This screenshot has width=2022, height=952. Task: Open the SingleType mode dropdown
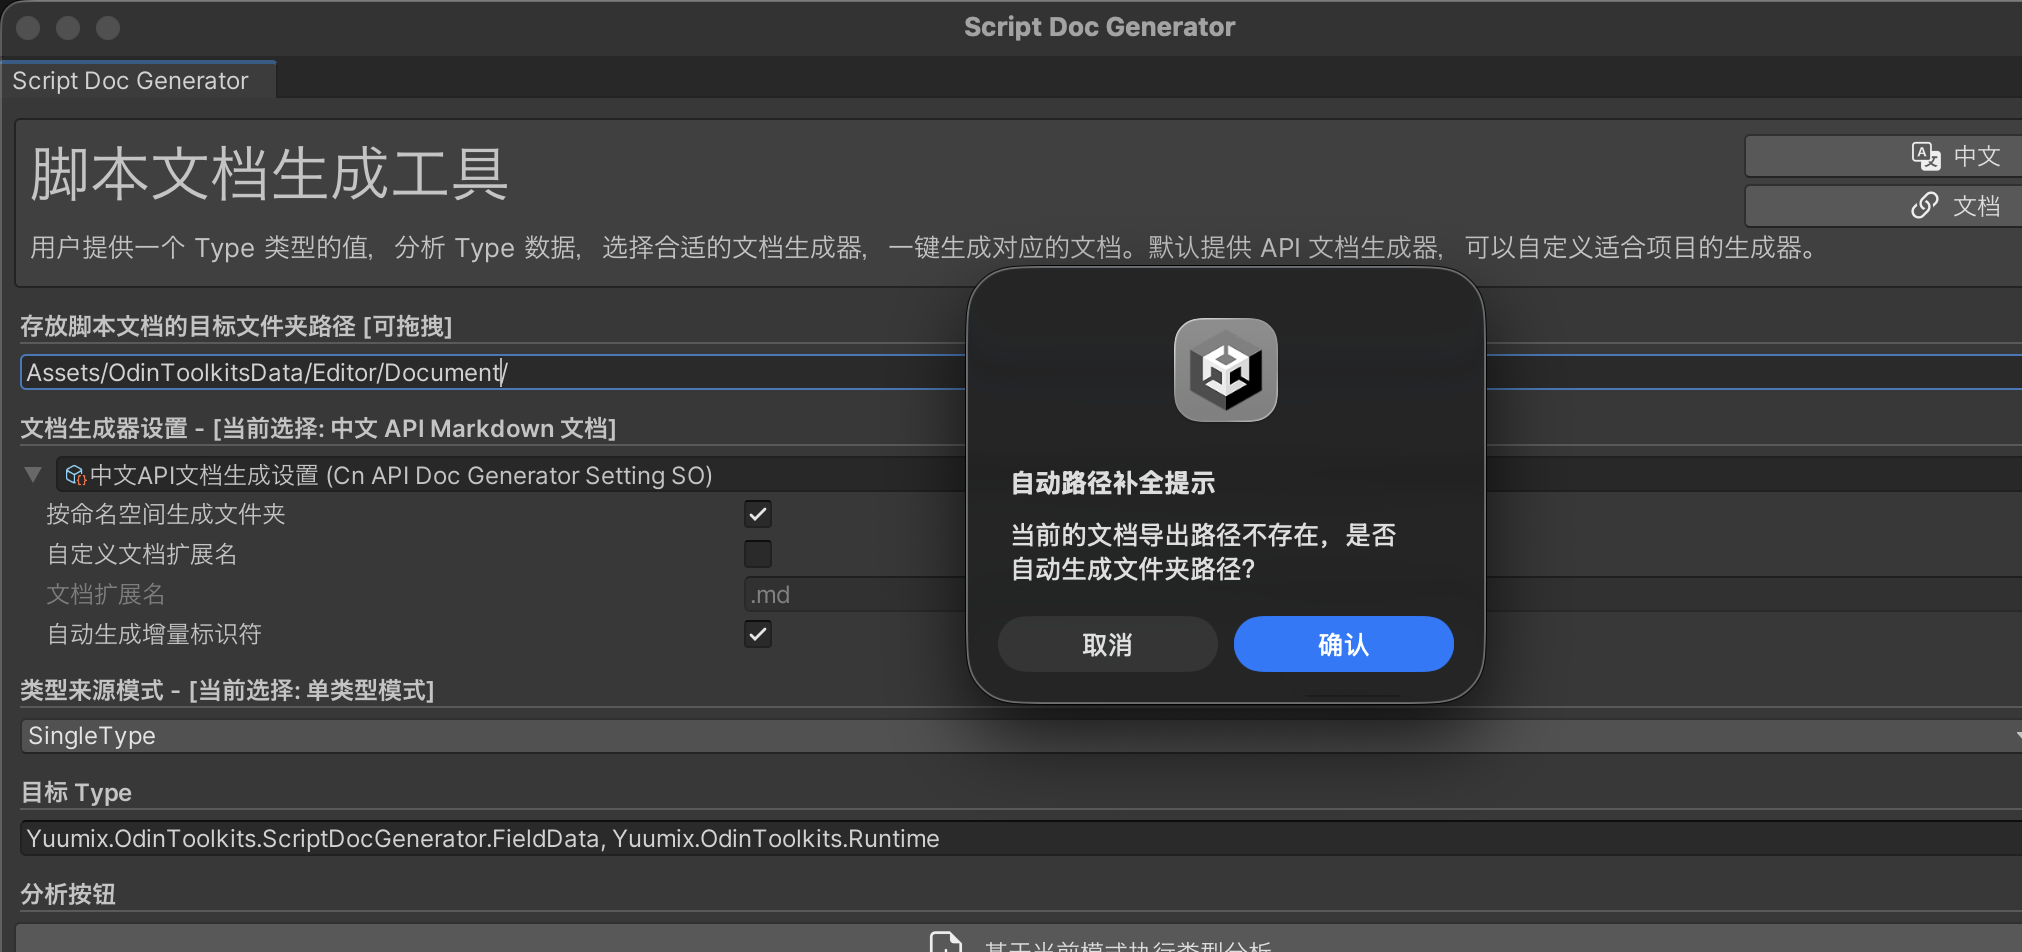tap(1000, 736)
